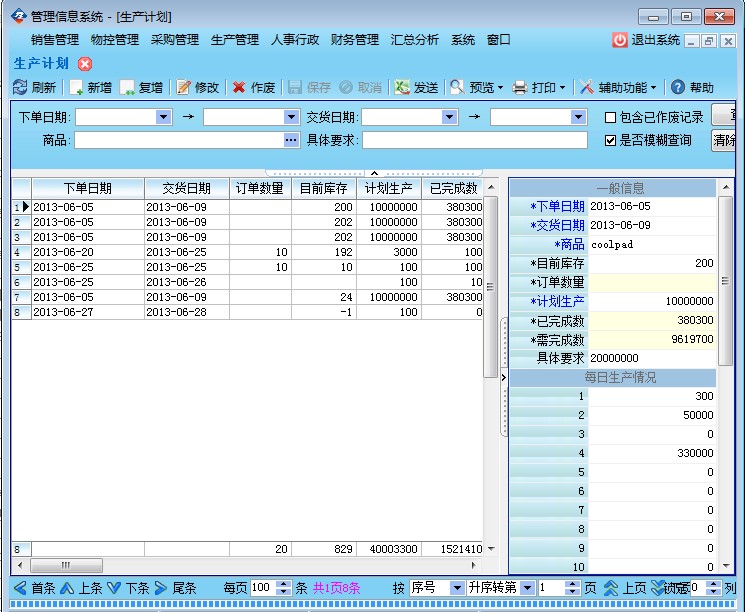745x612 pixels.
Task: Open the 升序 sort order dropdown
Action: tap(527, 588)
